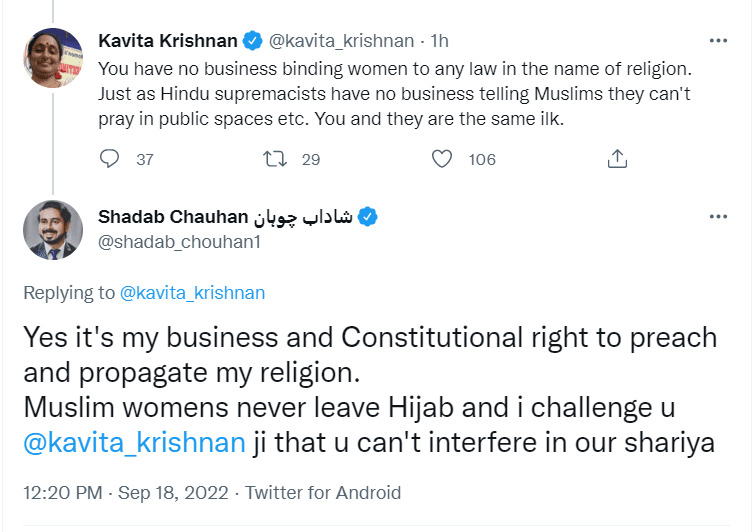Click Shadab Chauhan's verified badge
This screenshot has width=752, height=532.
pos(367,217)
